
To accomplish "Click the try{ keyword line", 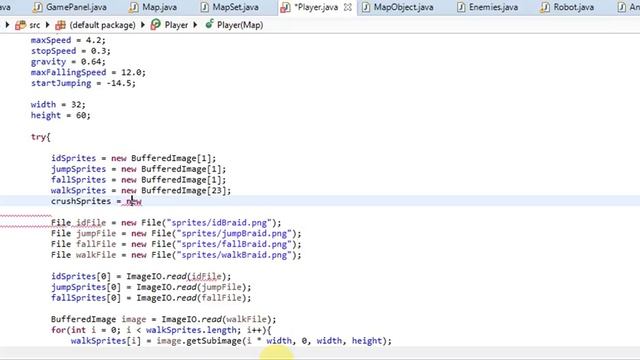I will click(x=40, y=137).
